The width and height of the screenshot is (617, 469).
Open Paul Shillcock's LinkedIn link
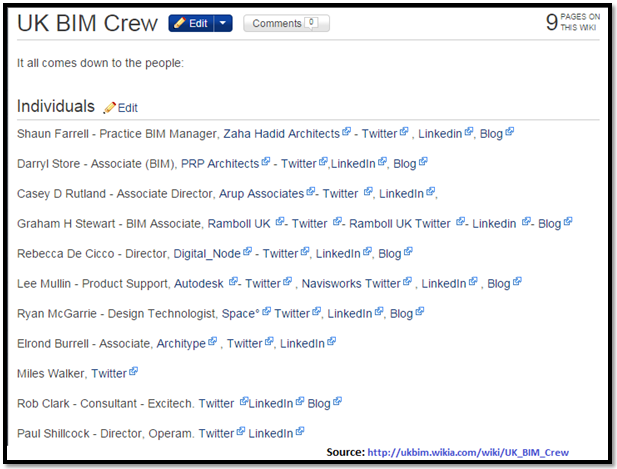(271, 433)
